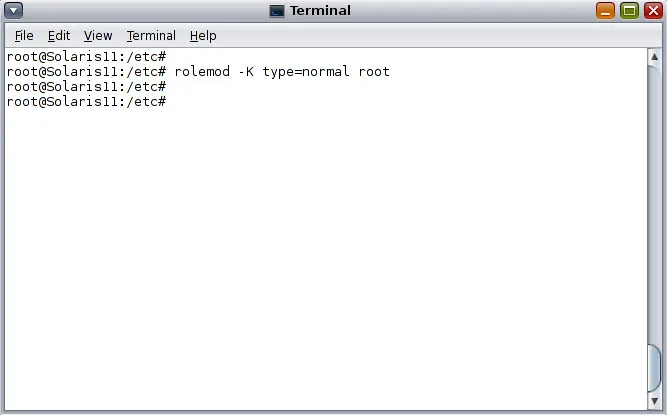
Task: Open the Terminal menu
Action: click(151, 36)
